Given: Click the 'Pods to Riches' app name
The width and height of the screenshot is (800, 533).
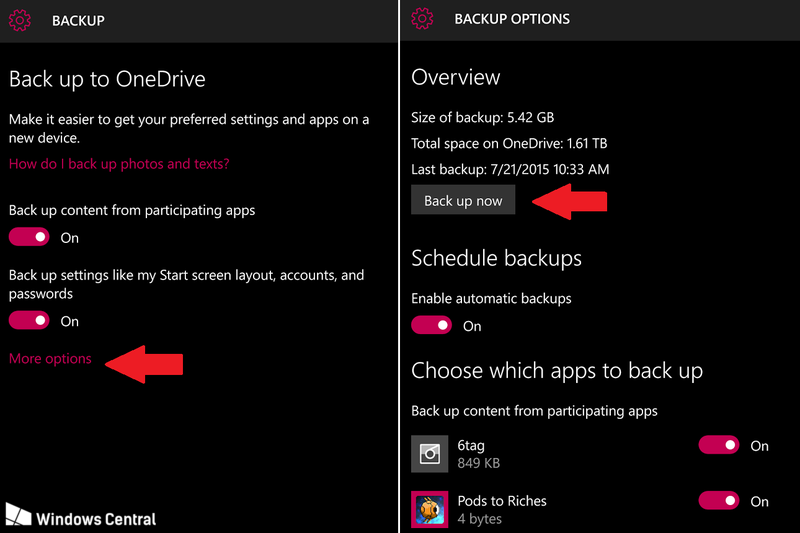Looking at the screenshot, I should click(x=502, y=501).
